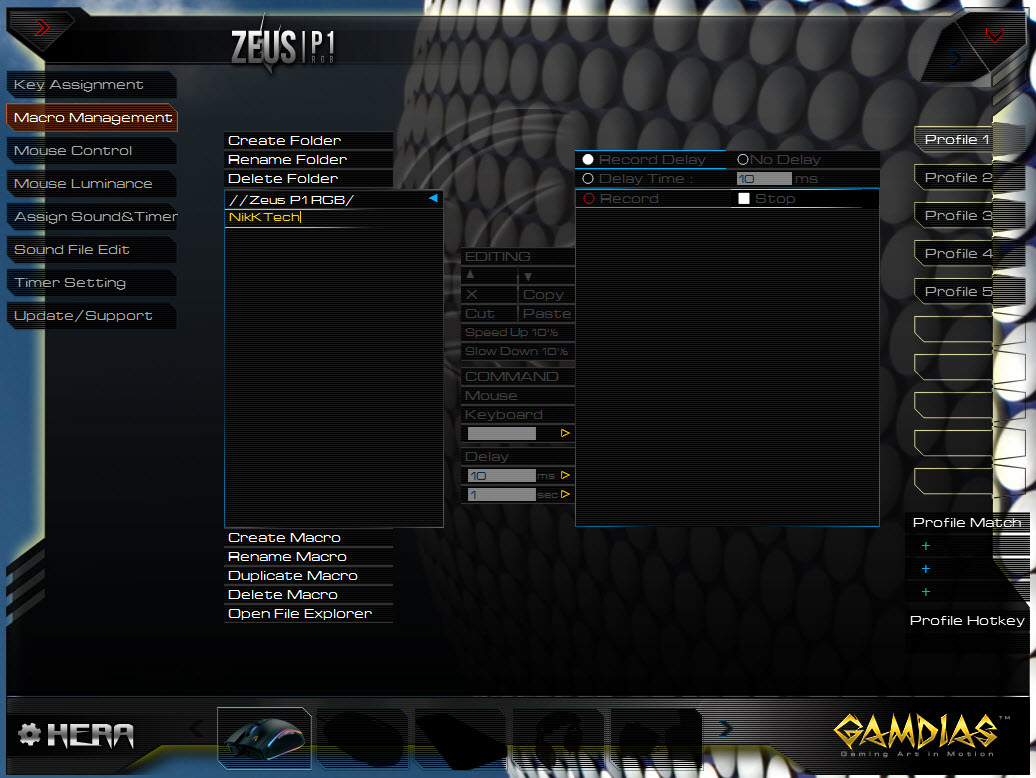Select the Record Delay radio button
The image size is (1036, 778).
click(x=588, y=159)
